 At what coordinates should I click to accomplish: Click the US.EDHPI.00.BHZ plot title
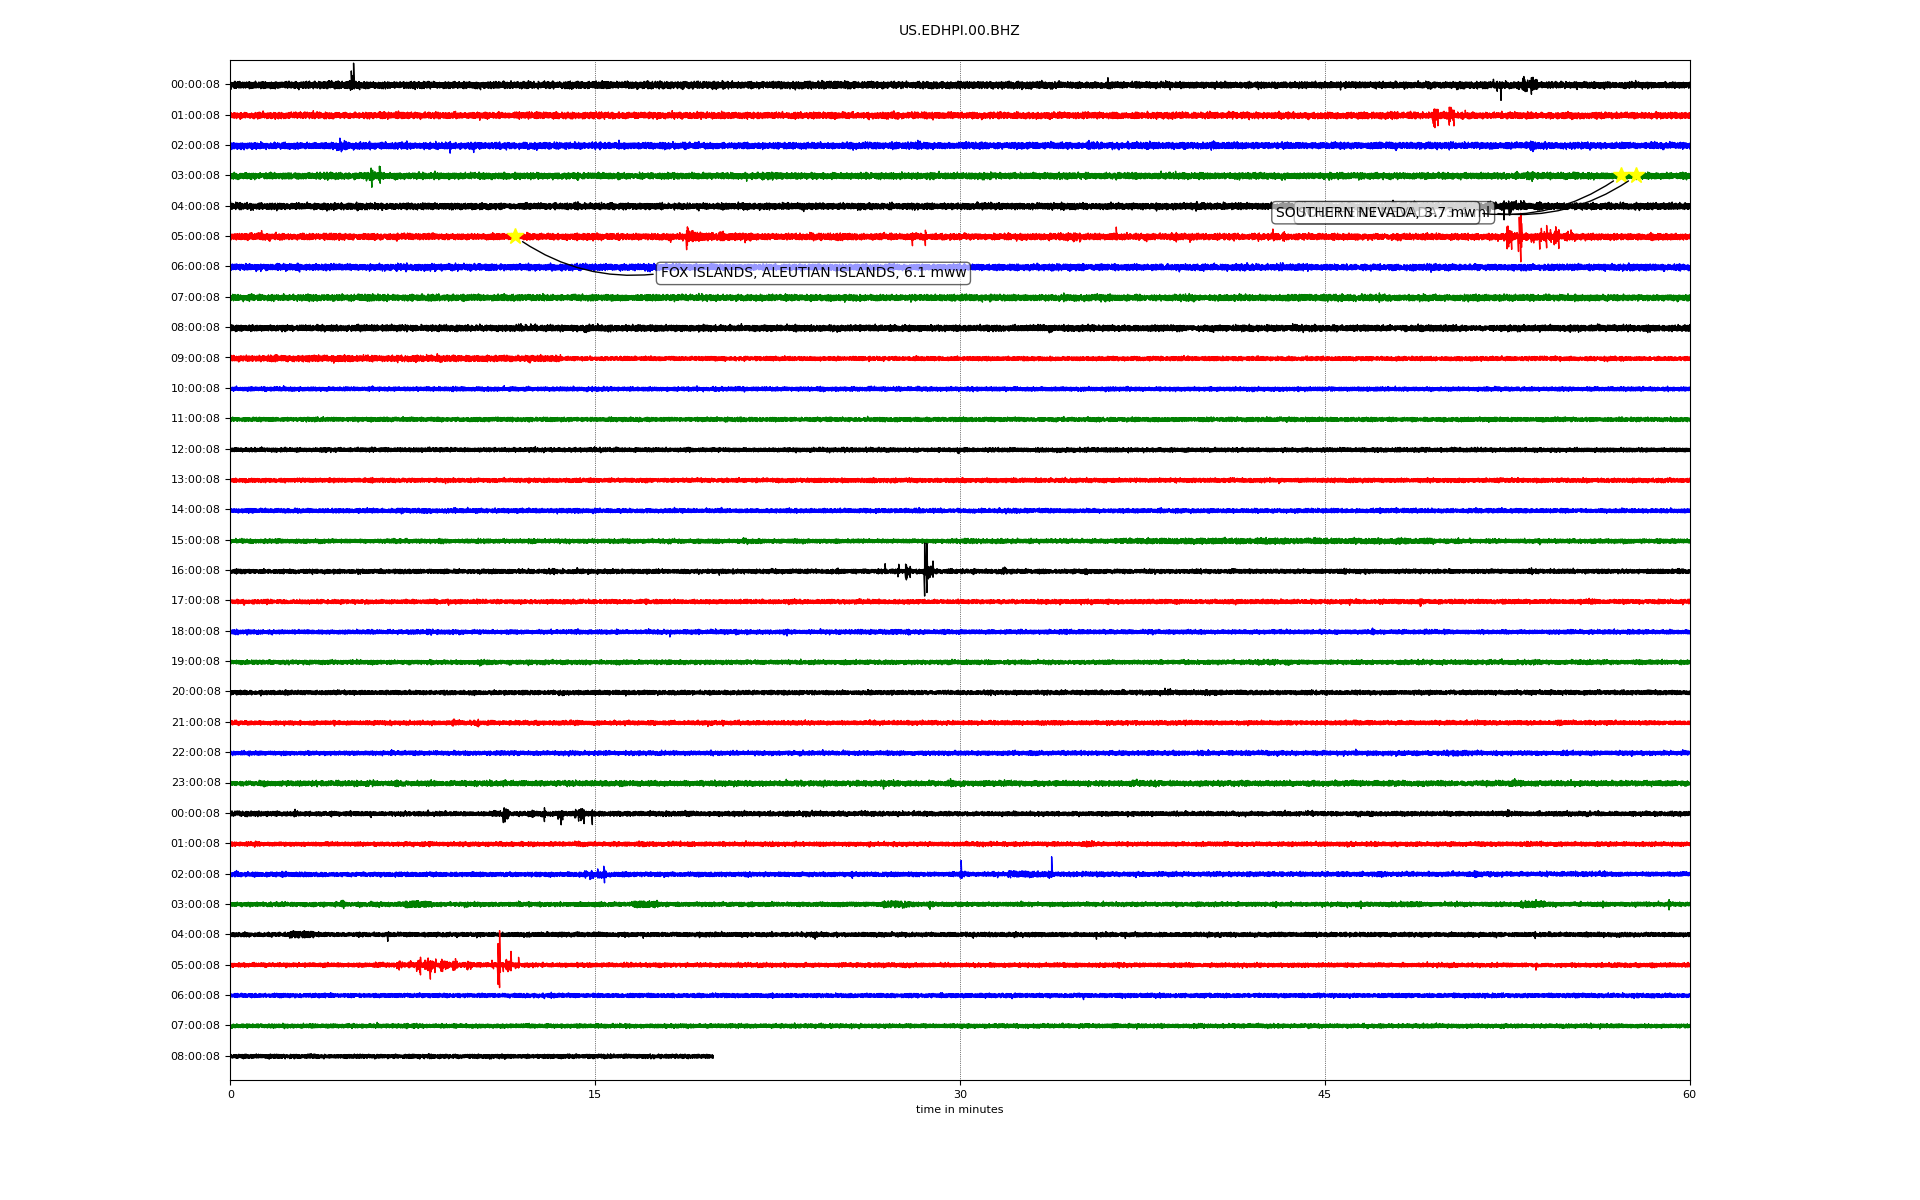click(x=959, y=31)
